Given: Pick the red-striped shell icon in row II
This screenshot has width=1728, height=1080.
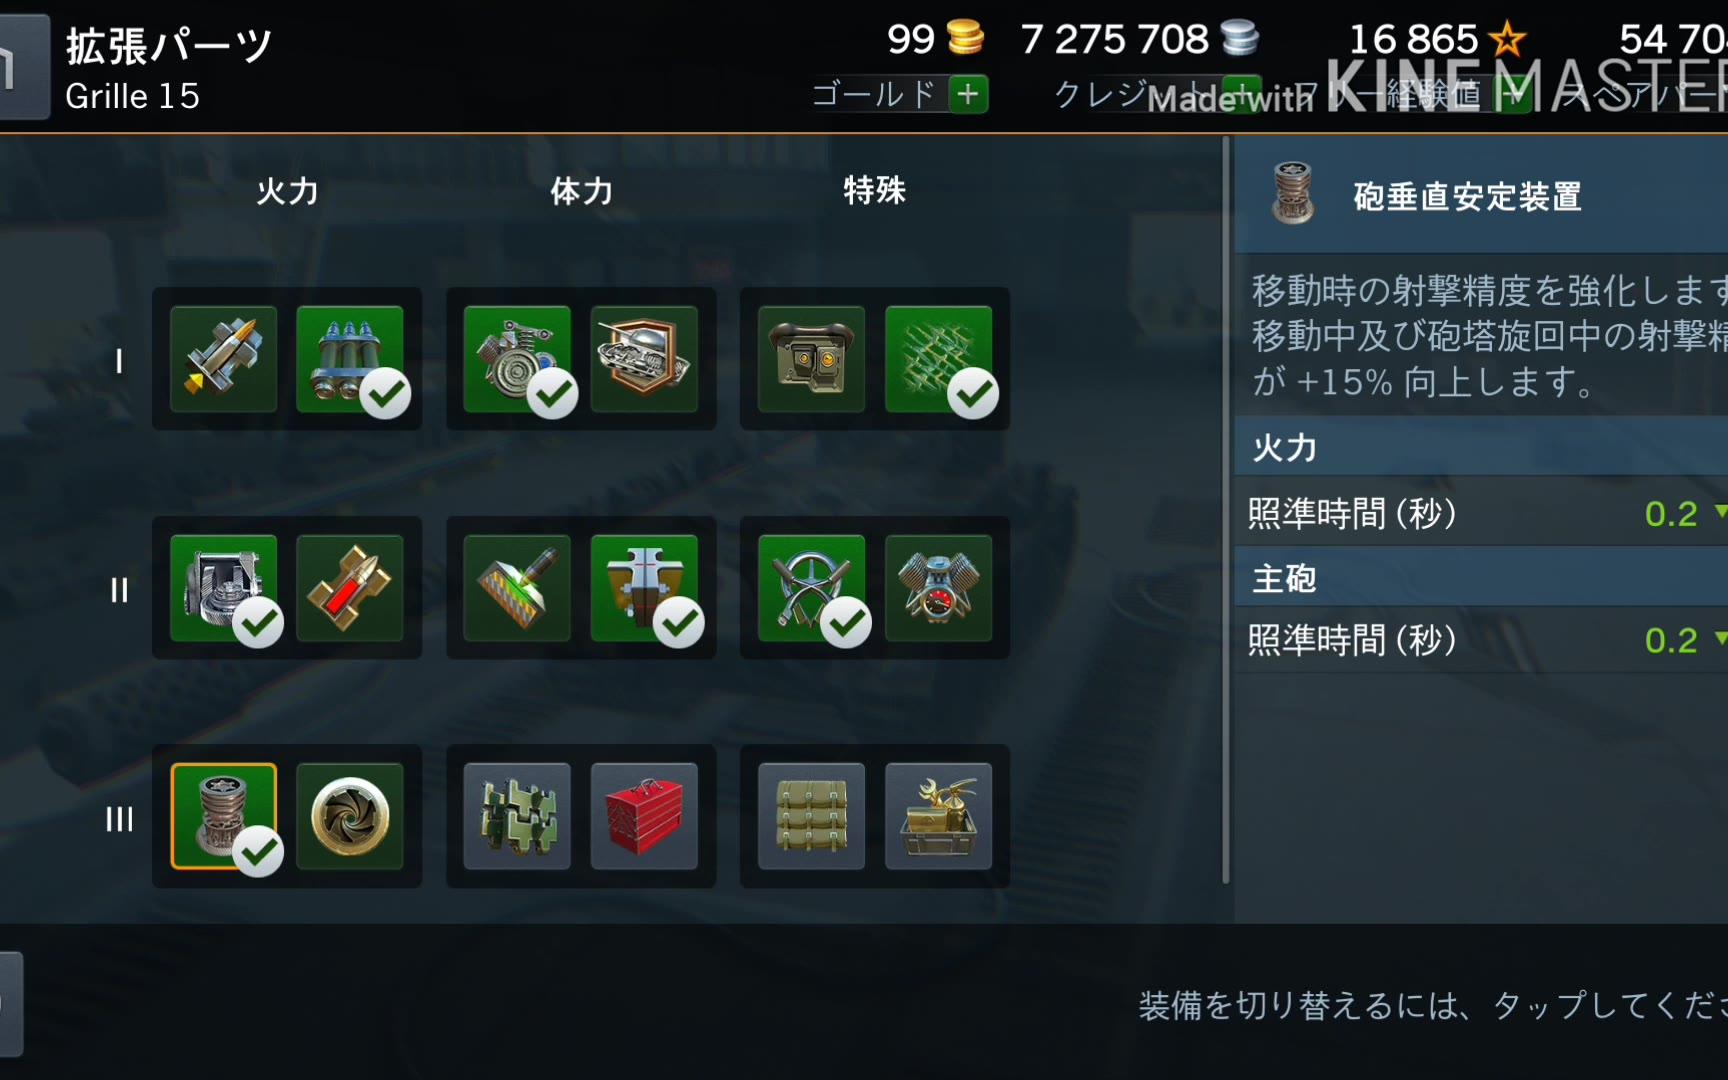Looking at the screenshot, I should tap(350, 588).
